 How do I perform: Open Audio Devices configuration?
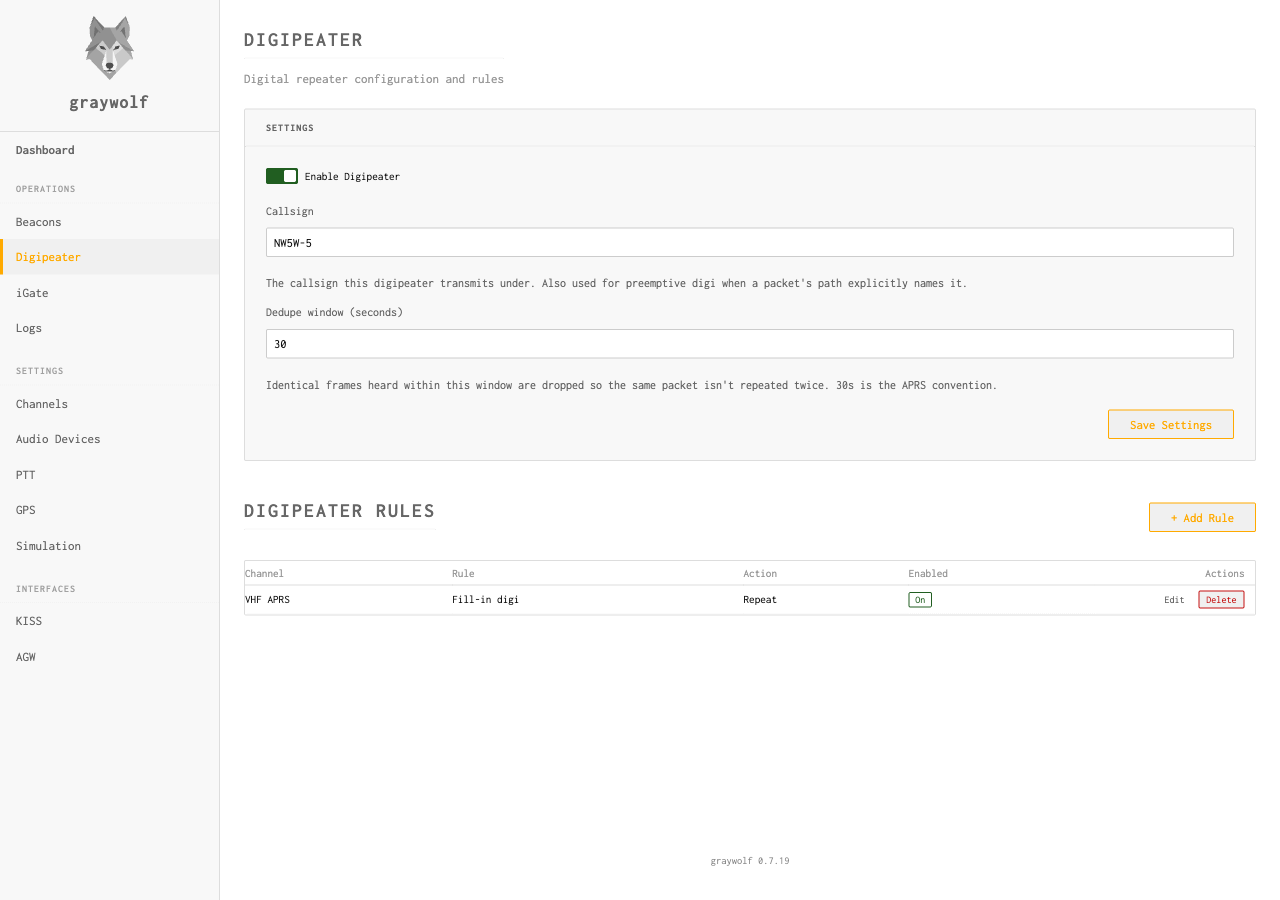58,439
